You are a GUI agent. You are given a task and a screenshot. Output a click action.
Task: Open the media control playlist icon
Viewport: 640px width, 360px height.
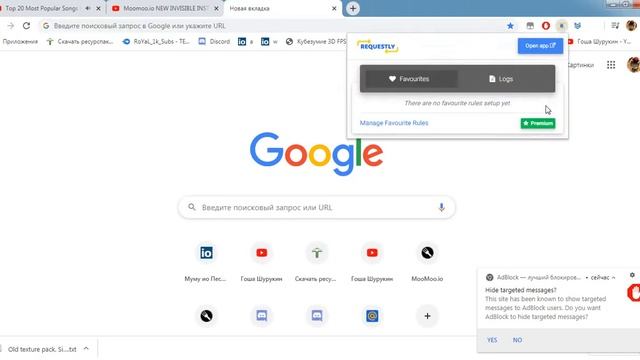coord(615,26)
